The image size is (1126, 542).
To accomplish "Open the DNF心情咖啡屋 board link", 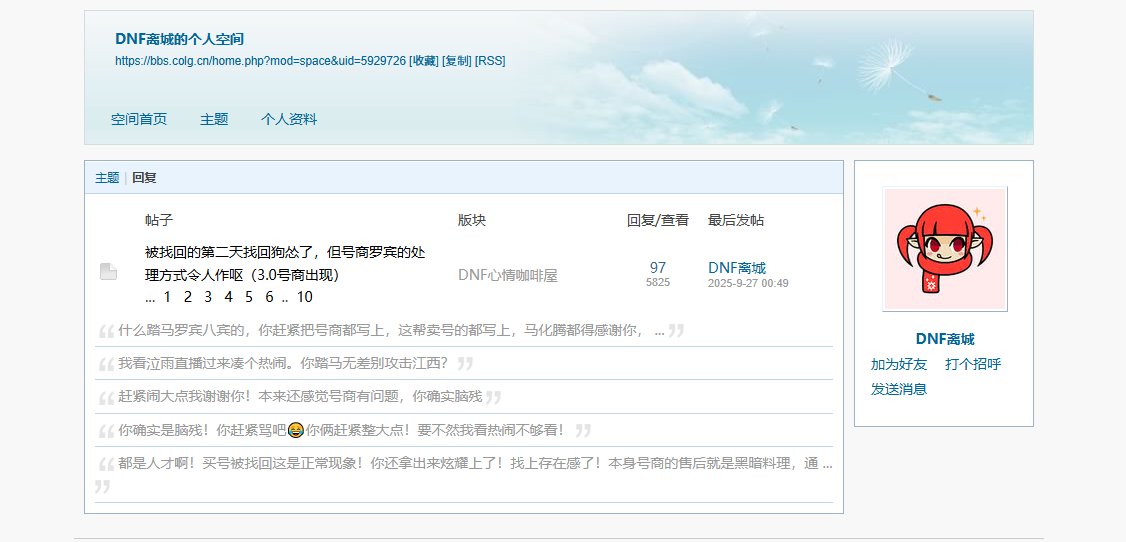I will point(507,275).
